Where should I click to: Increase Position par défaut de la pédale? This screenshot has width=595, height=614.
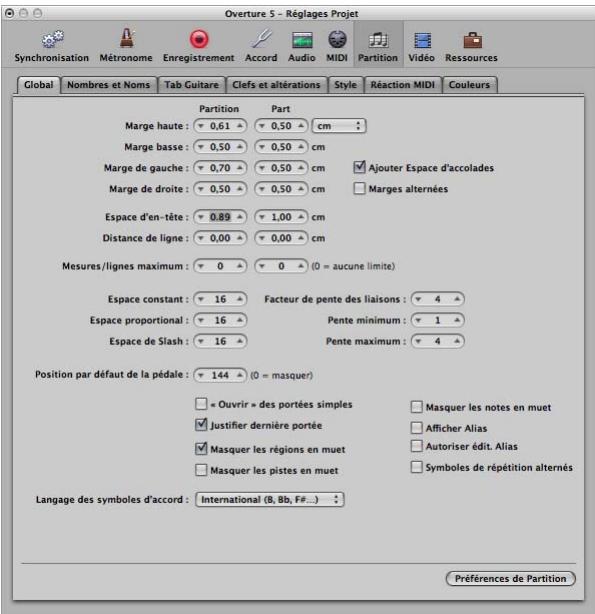tap(240, 375)
